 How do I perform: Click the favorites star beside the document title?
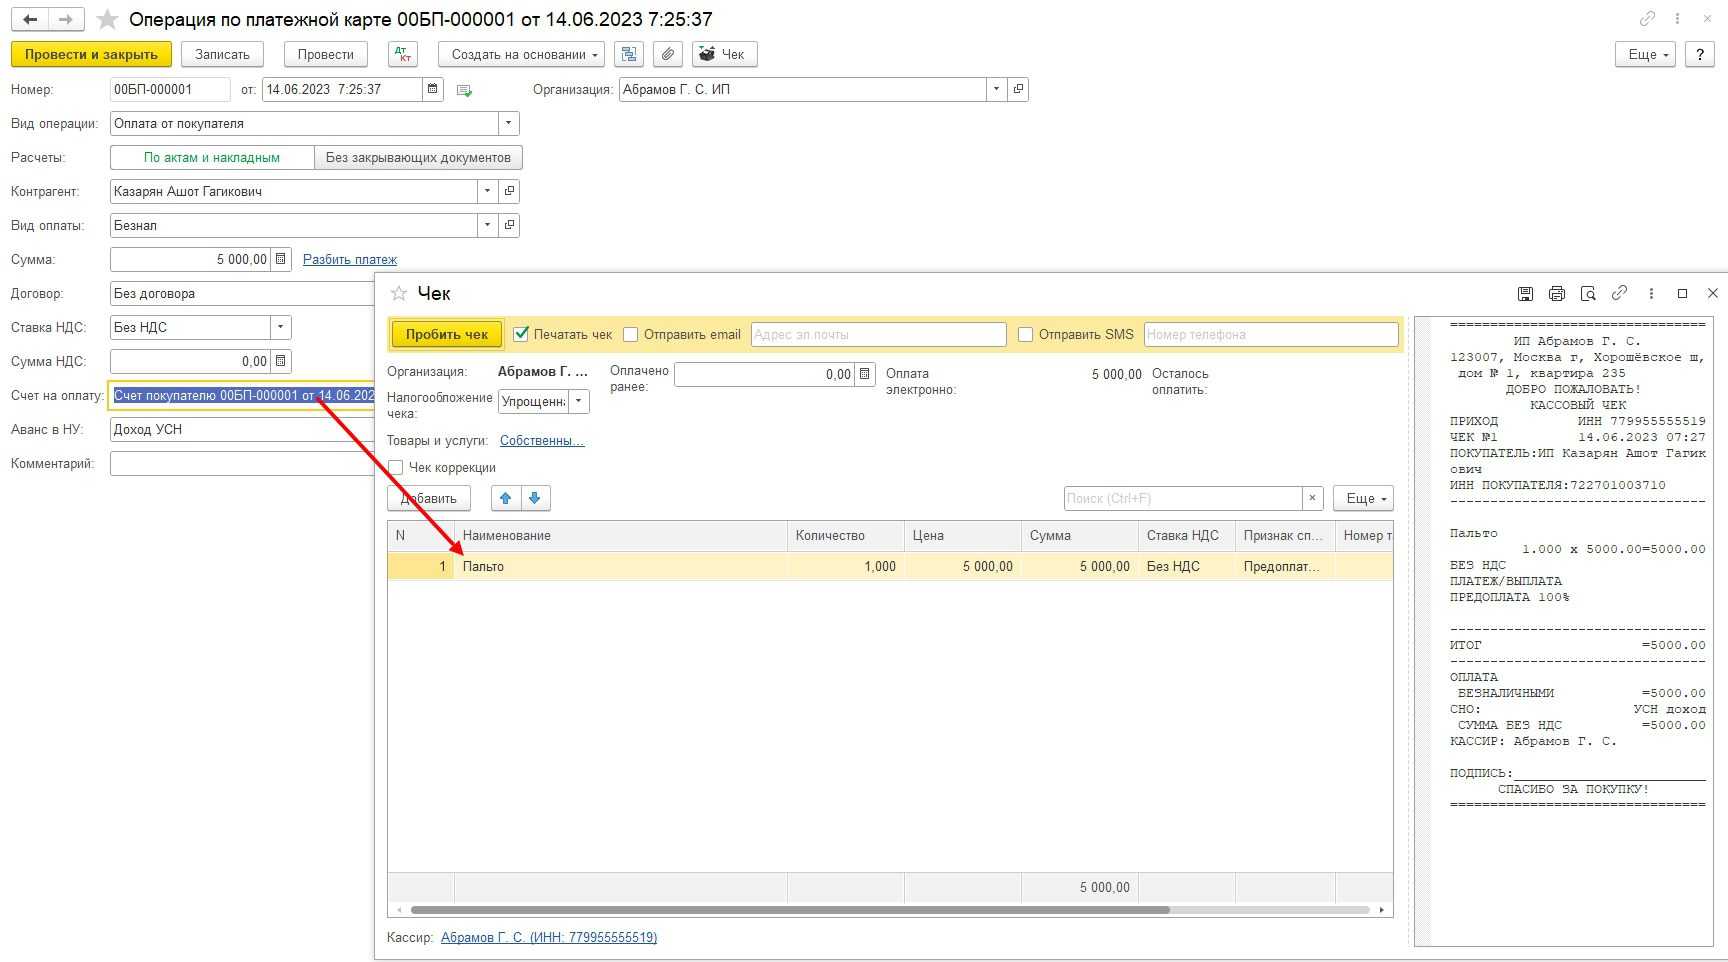pos(108,20)
